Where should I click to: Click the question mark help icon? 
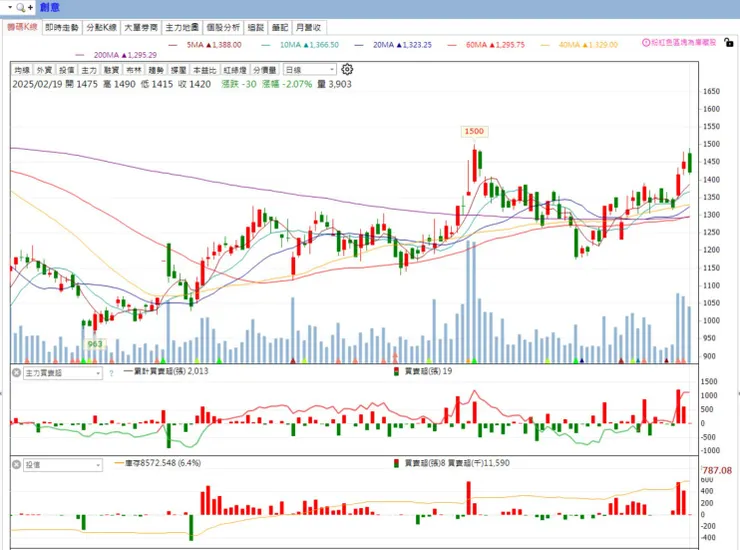pos(111,373)
